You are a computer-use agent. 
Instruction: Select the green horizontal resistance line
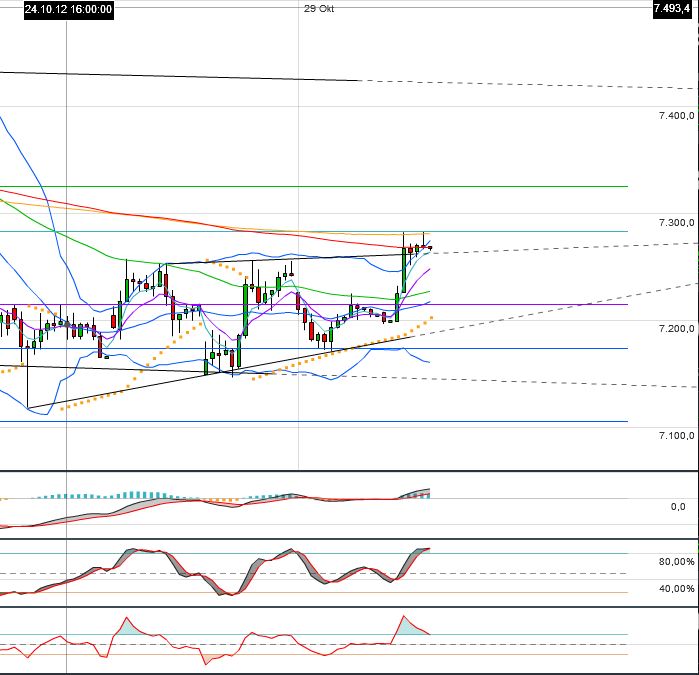tap(314, 186)
